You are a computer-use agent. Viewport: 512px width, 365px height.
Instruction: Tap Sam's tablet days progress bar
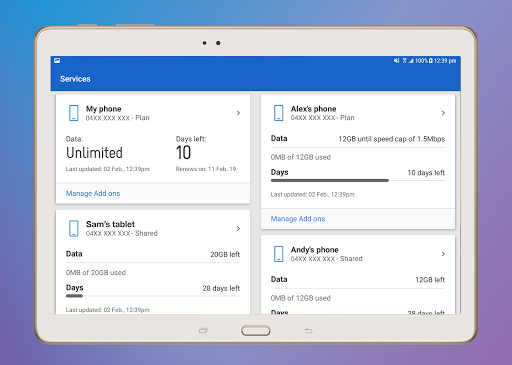153,296
